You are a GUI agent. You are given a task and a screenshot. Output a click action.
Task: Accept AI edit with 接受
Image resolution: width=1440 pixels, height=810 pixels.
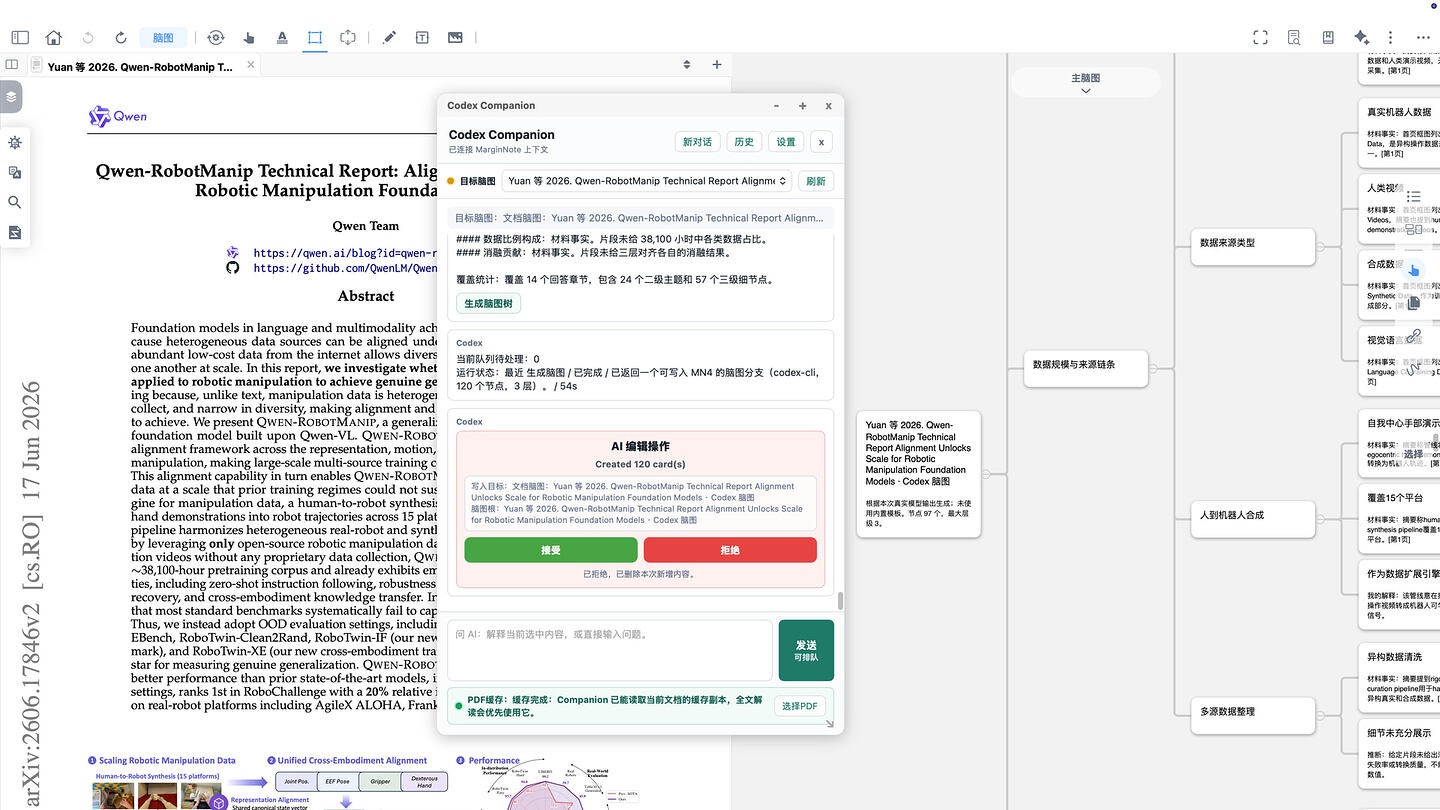[x=550, y=550]
